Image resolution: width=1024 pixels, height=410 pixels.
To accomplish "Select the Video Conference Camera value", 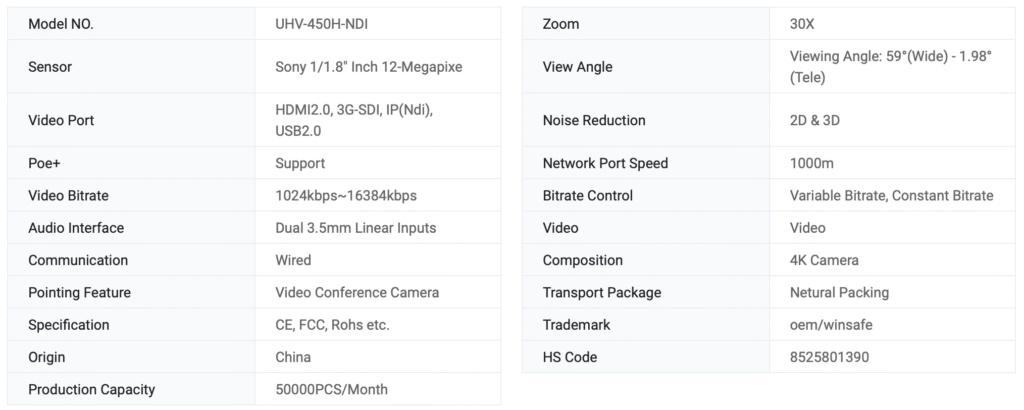I will pos(357,293).
